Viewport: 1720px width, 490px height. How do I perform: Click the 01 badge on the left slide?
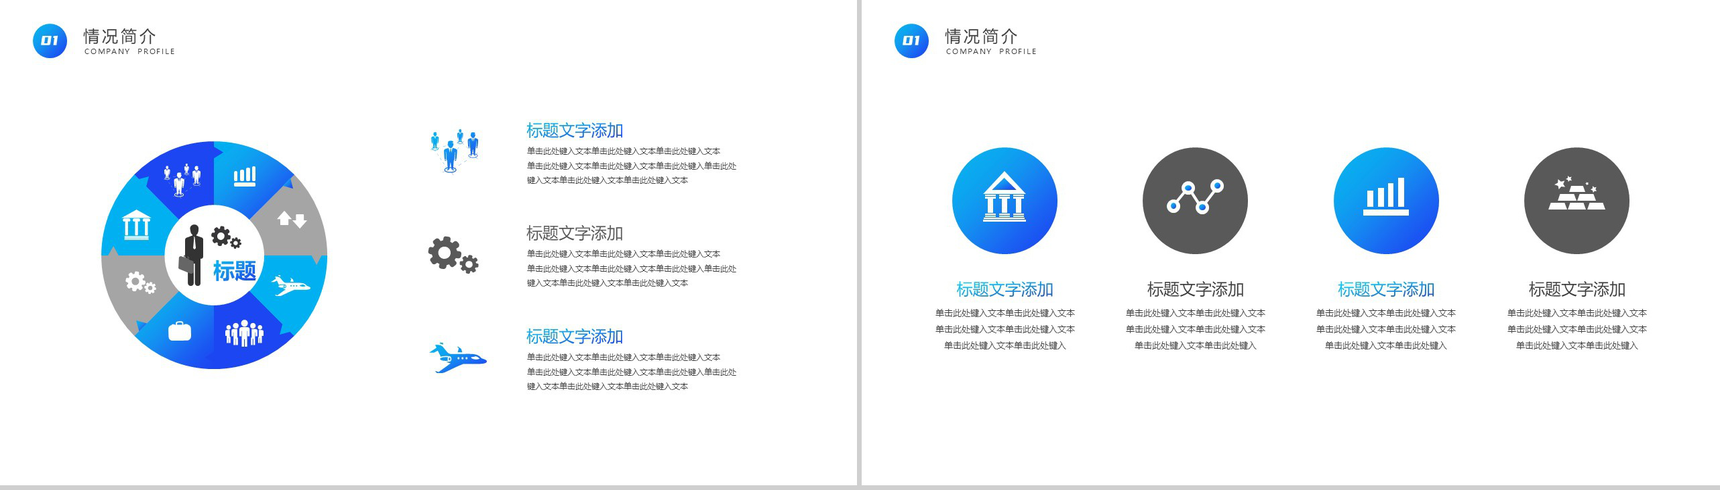point(50,41)
